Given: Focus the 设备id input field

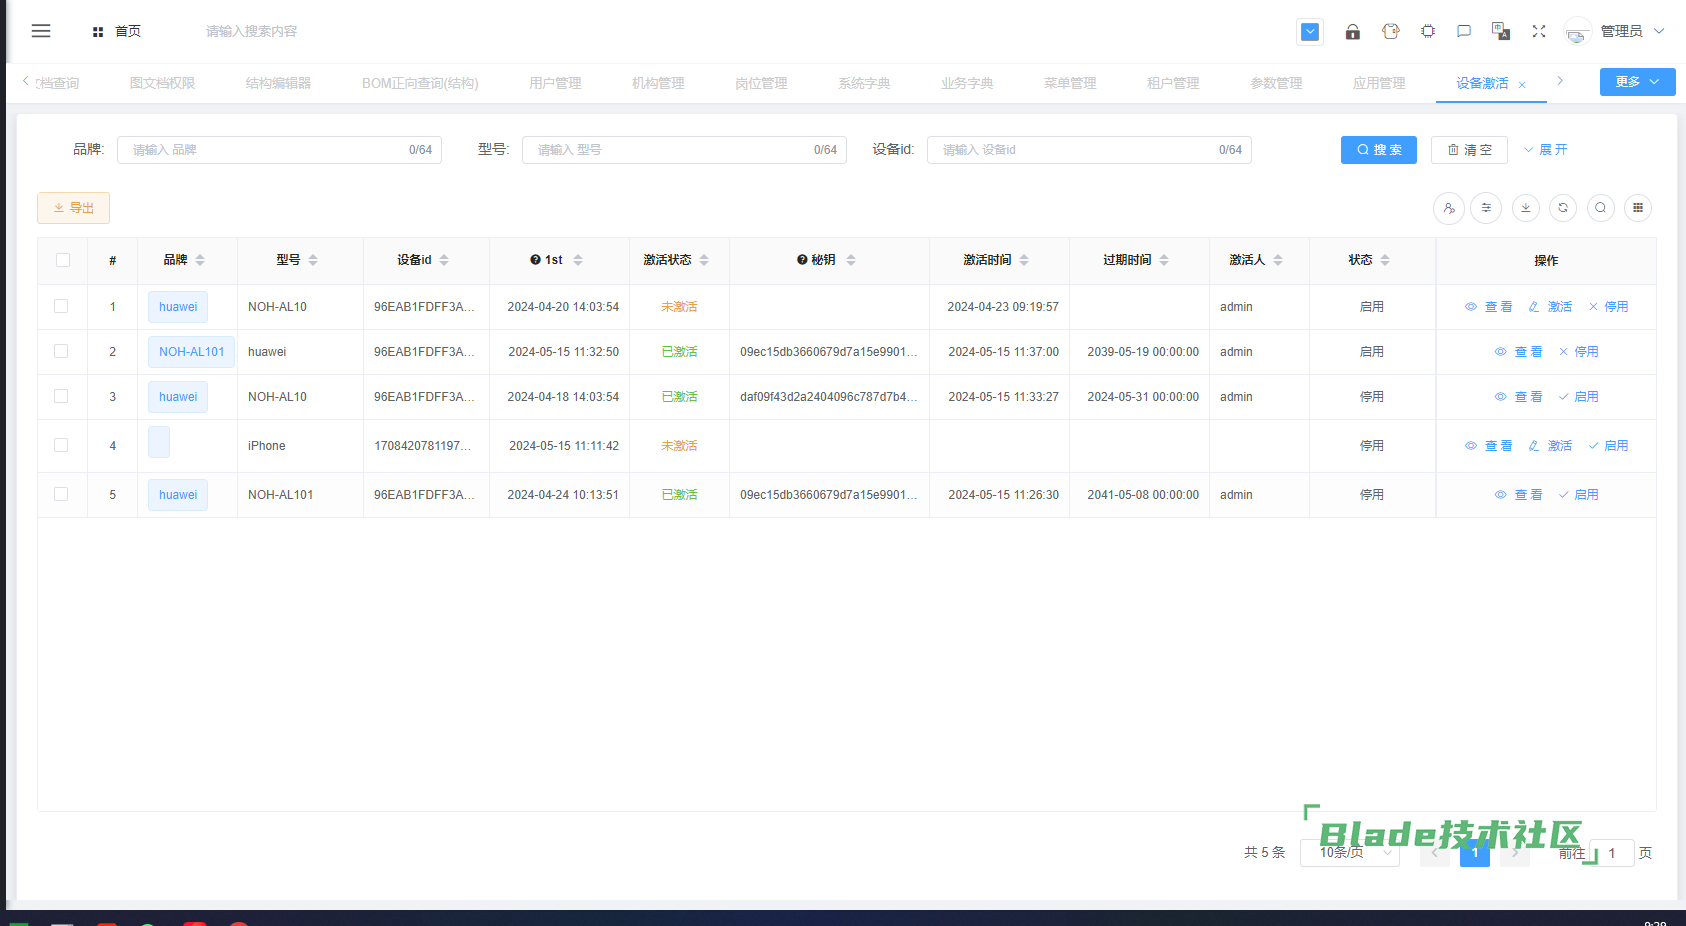Looking at the screenshot, I should coord(1089,150).
